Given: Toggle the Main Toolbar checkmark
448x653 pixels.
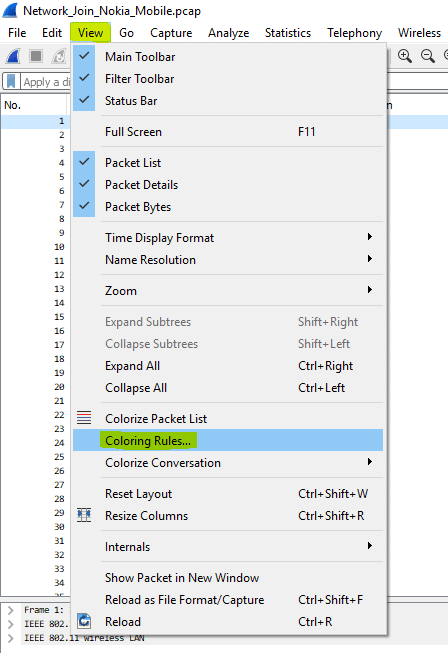Looking at the screenshot, I should [84, 56].
